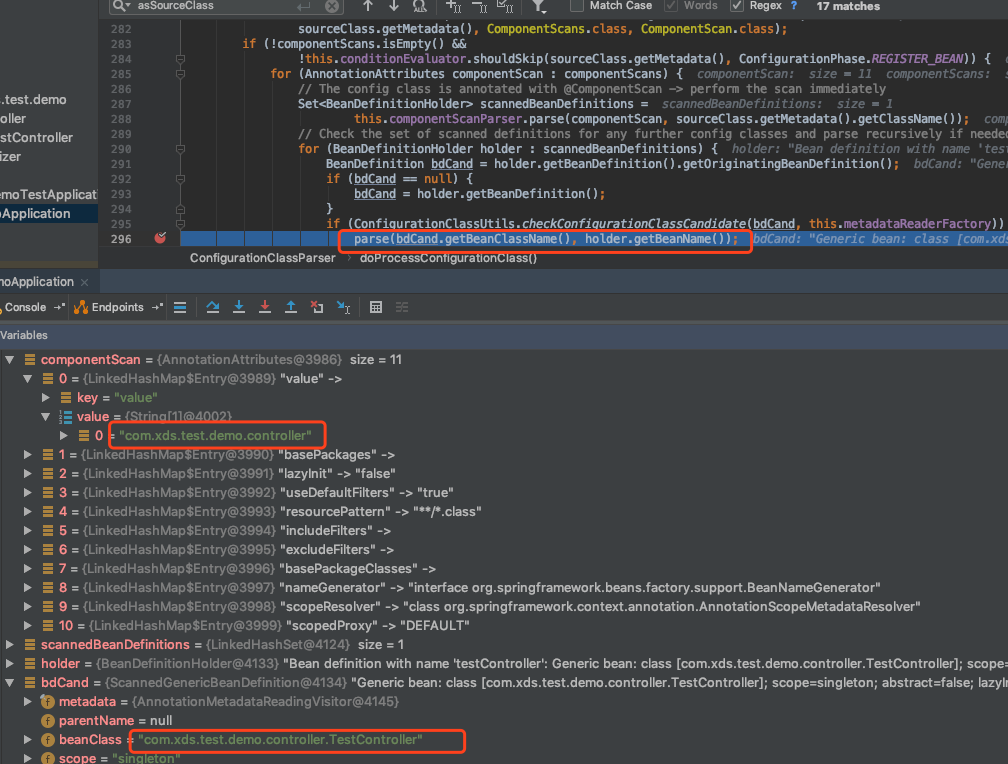Select .test.demo package in project tree
Image resolution: width=1008 pixels, height=764 pixels.
[33, 100]
